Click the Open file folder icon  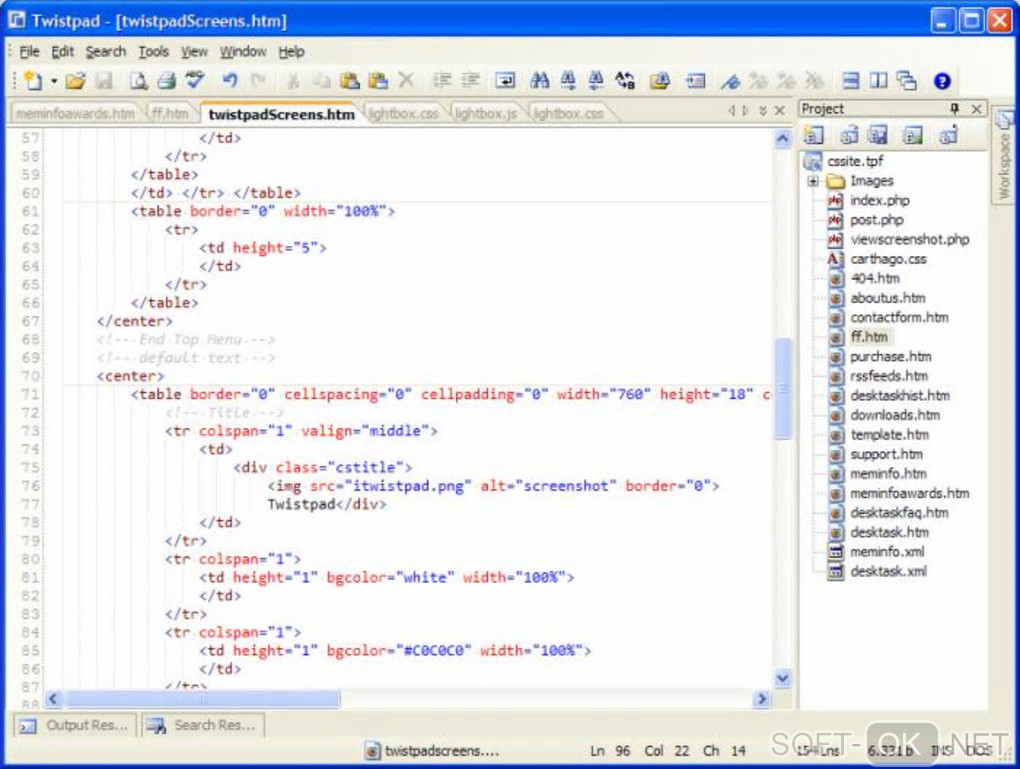75,81
